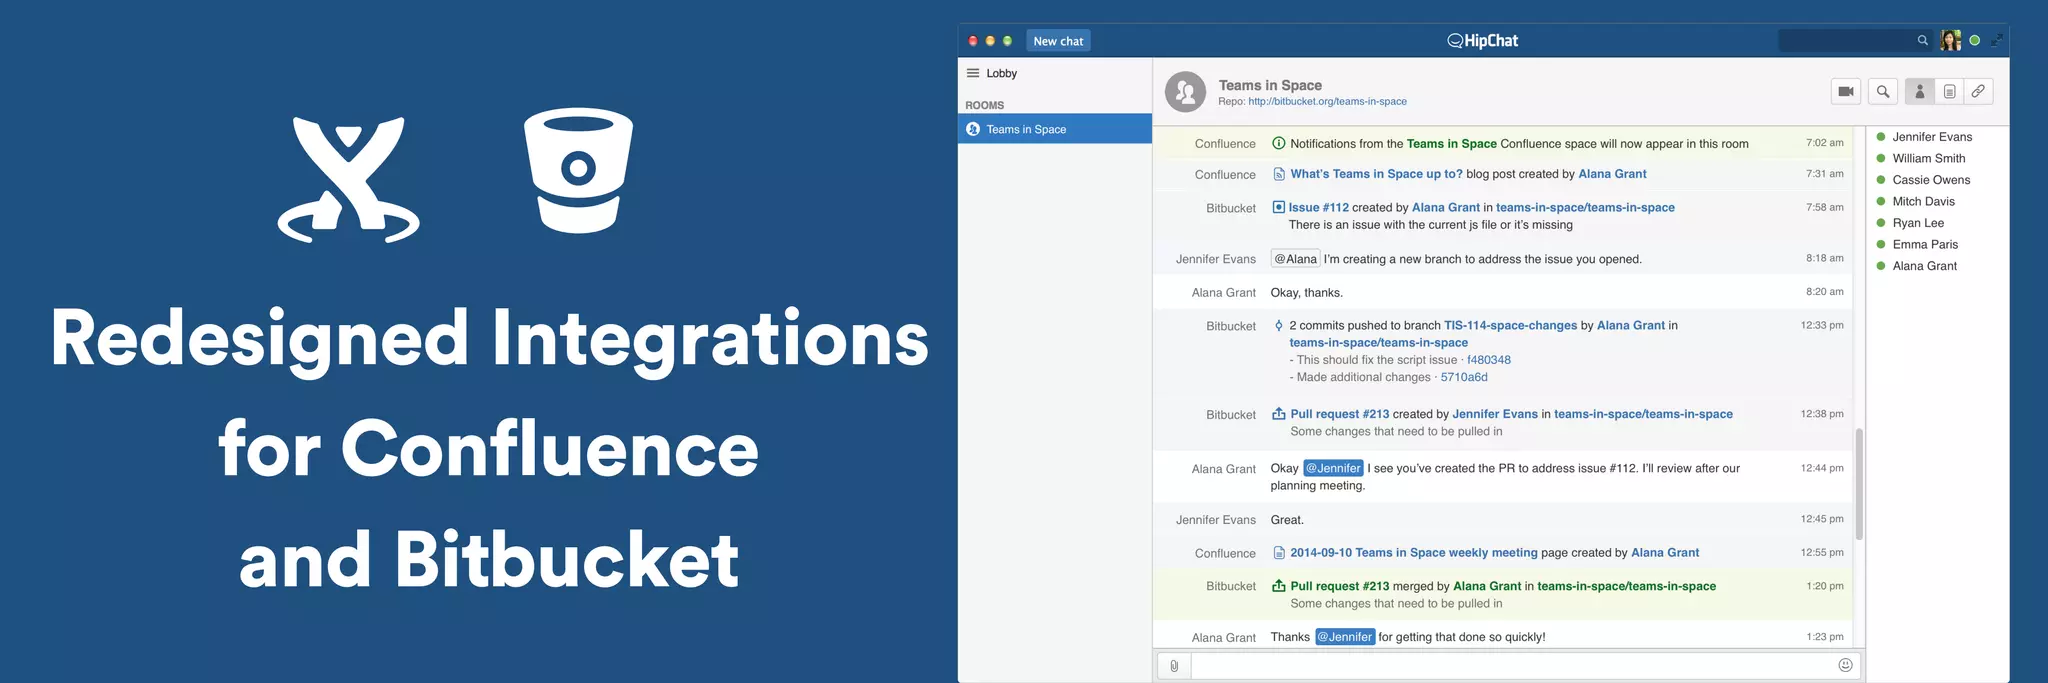The width and height of the screenshot is (2048, 683).
Task: Show room files with document icon
Action: click(1949, 91)
